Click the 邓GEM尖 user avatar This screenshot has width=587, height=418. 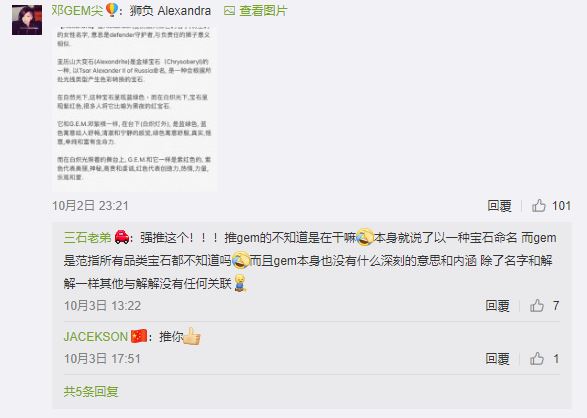27,20
